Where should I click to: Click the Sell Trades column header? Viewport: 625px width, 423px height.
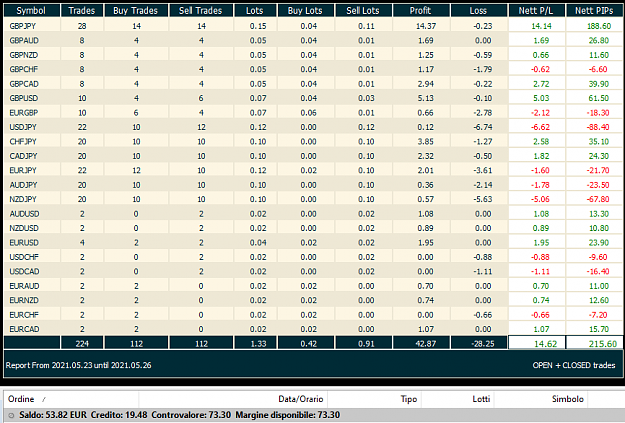201,10
